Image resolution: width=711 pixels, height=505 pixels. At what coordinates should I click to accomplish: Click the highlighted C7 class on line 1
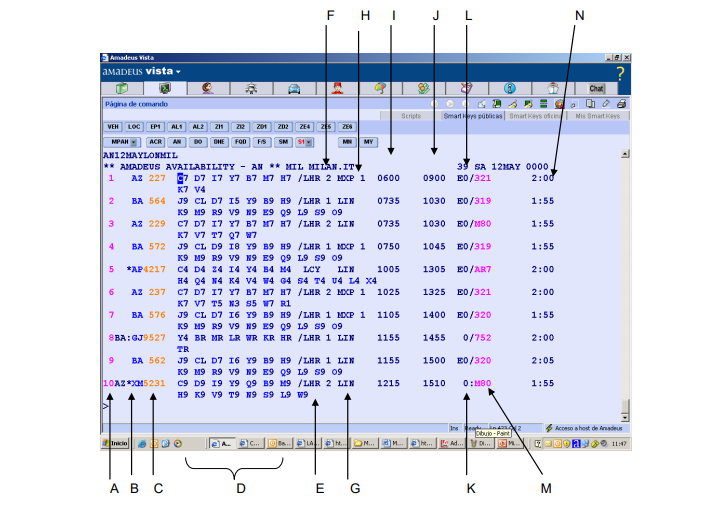(x=183, y=178)
